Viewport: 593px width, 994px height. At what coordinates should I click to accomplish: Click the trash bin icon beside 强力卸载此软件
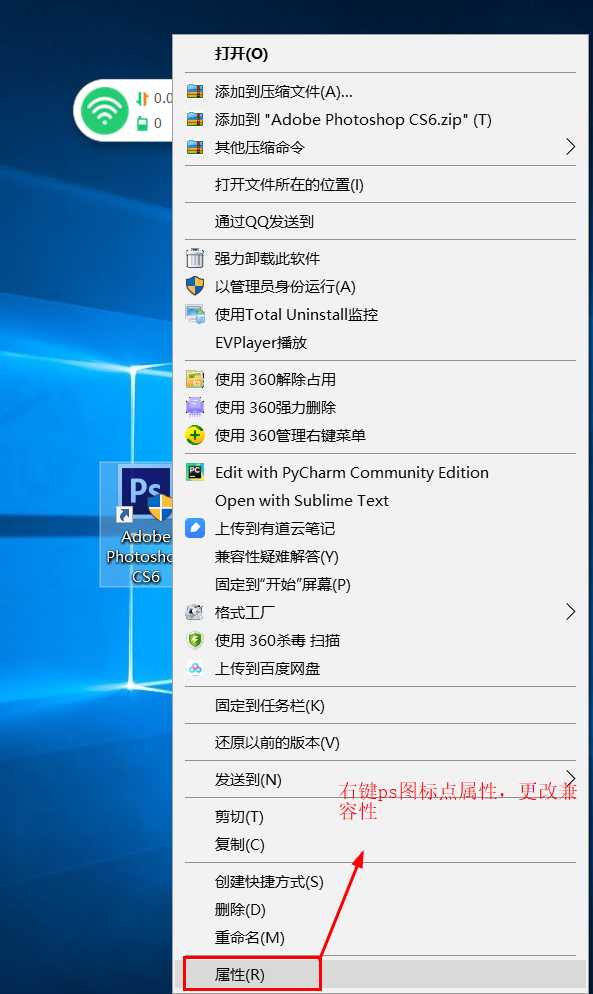tap(195, 258)
